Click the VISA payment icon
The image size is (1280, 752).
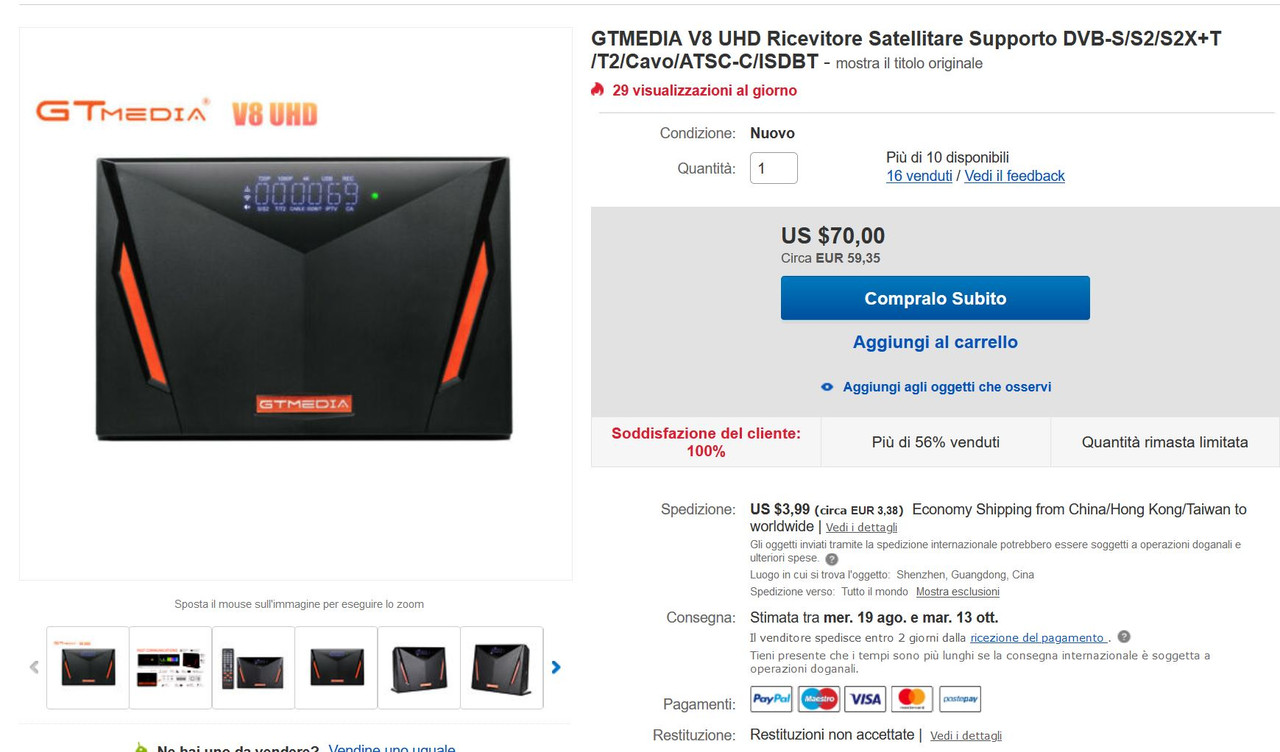[x=865, y=699]
